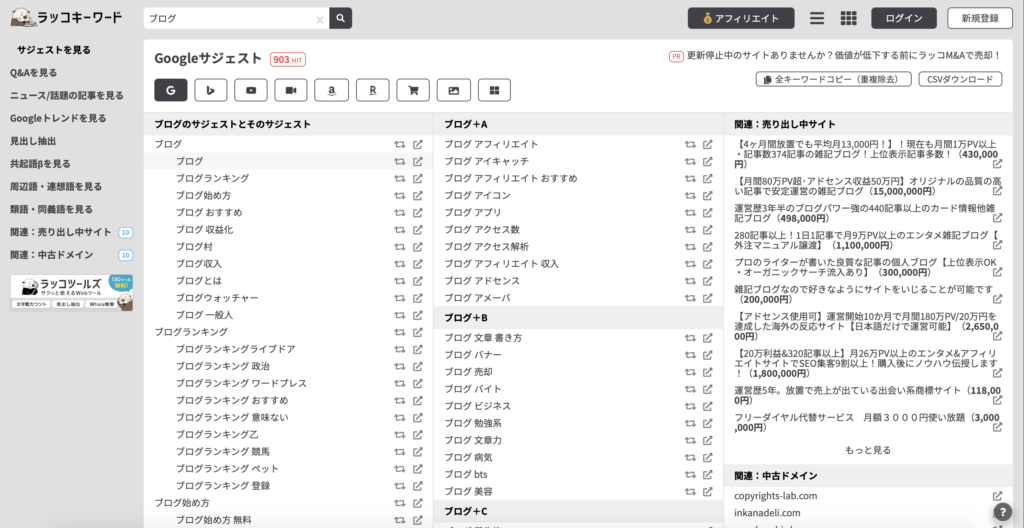This screenshot has height=528, width=1024.
Task: Open ニュース/話題の記事を見る in sidebar
Action: tap(67, 95)
